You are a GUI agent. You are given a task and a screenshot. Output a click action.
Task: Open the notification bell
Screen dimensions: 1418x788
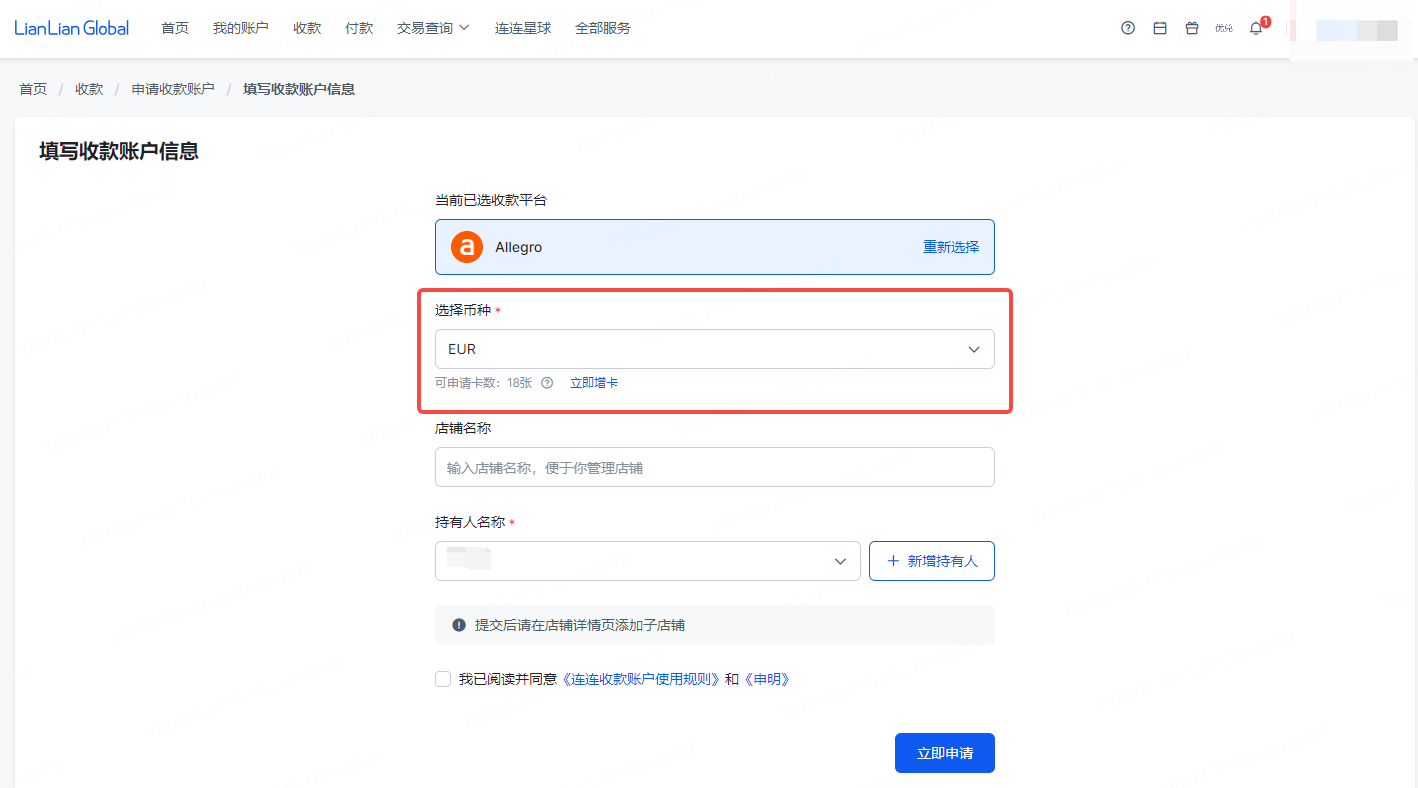[1256, 28]
